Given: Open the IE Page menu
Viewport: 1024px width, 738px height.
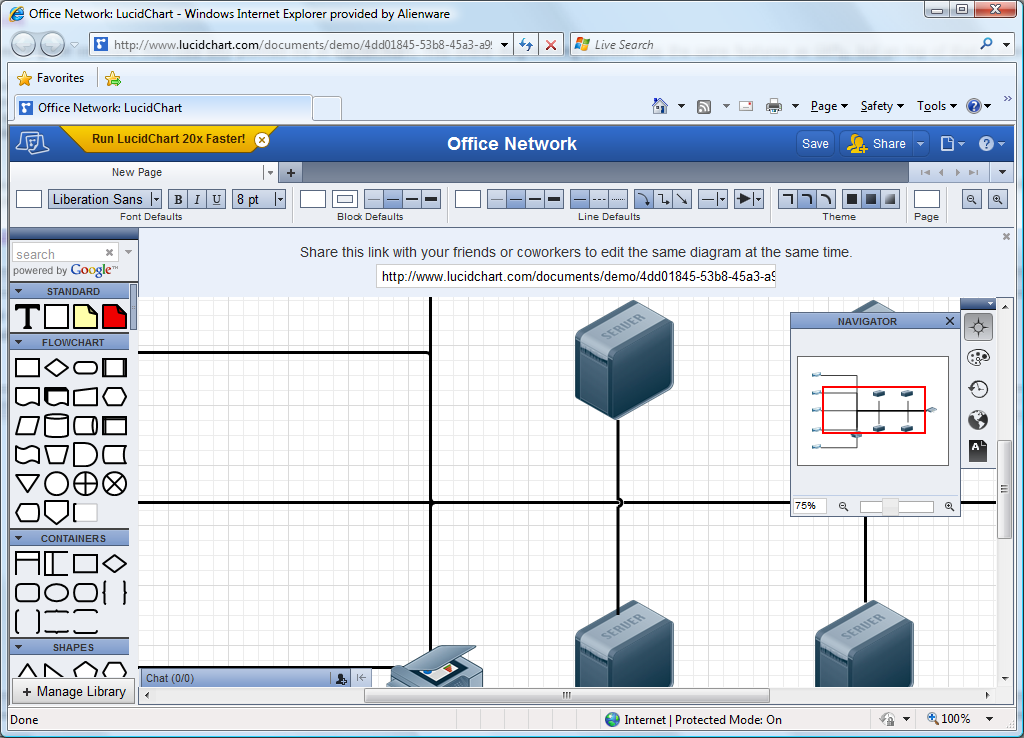Looking at the screenshot, I should [x=829, y=106].
